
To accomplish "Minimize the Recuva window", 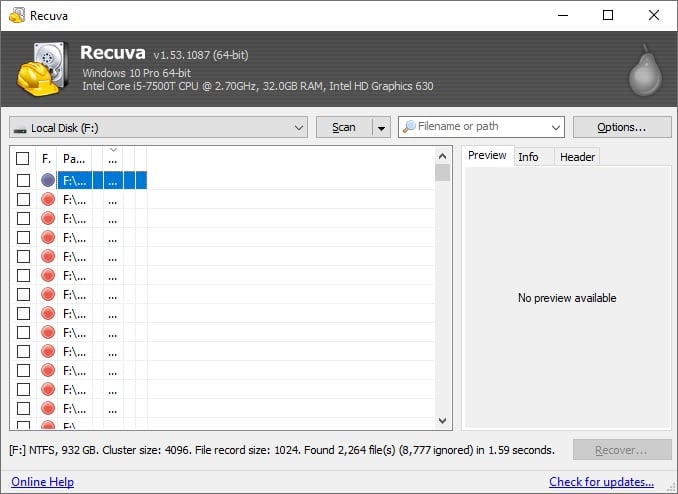I will point(563,16).
